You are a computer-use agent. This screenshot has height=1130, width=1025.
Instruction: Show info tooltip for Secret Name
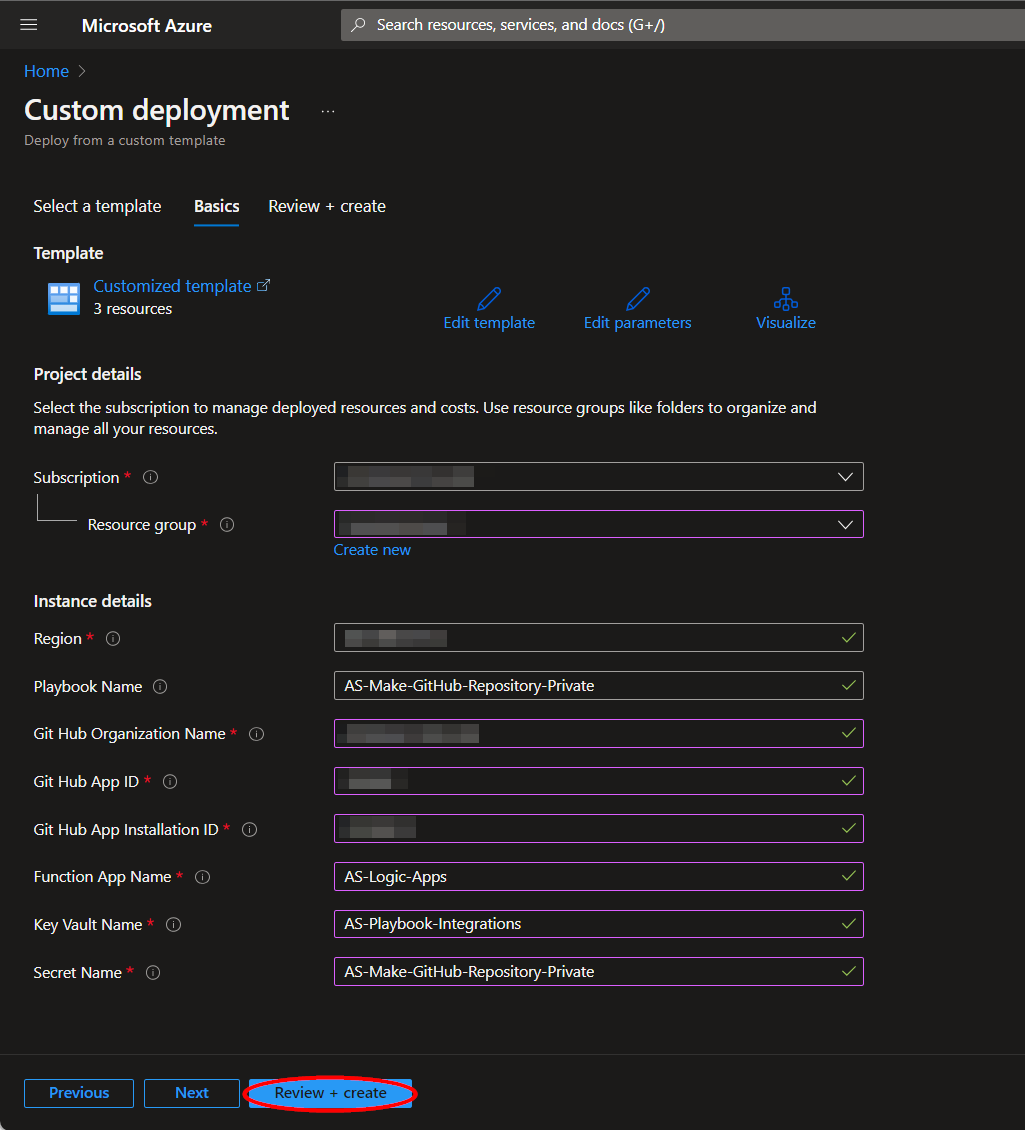point(153,973)
